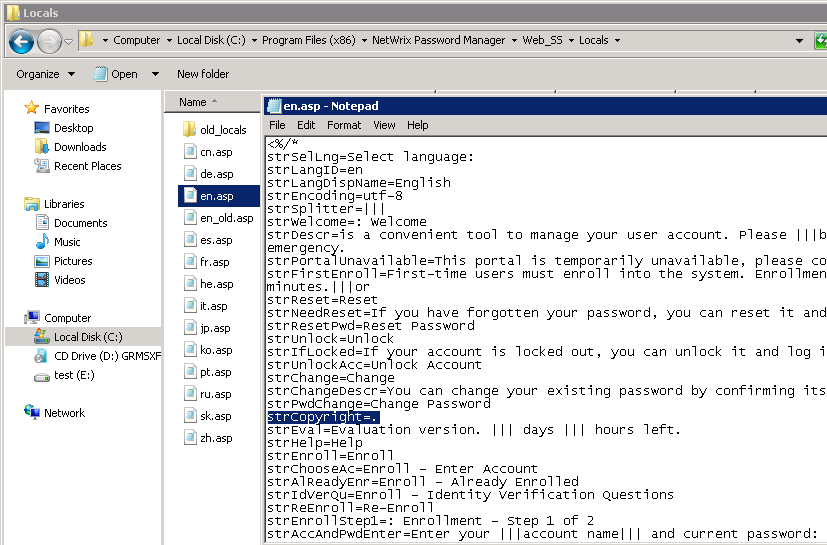
Task: Open the Edit menu in Notepad
Action: pos(306,125)
